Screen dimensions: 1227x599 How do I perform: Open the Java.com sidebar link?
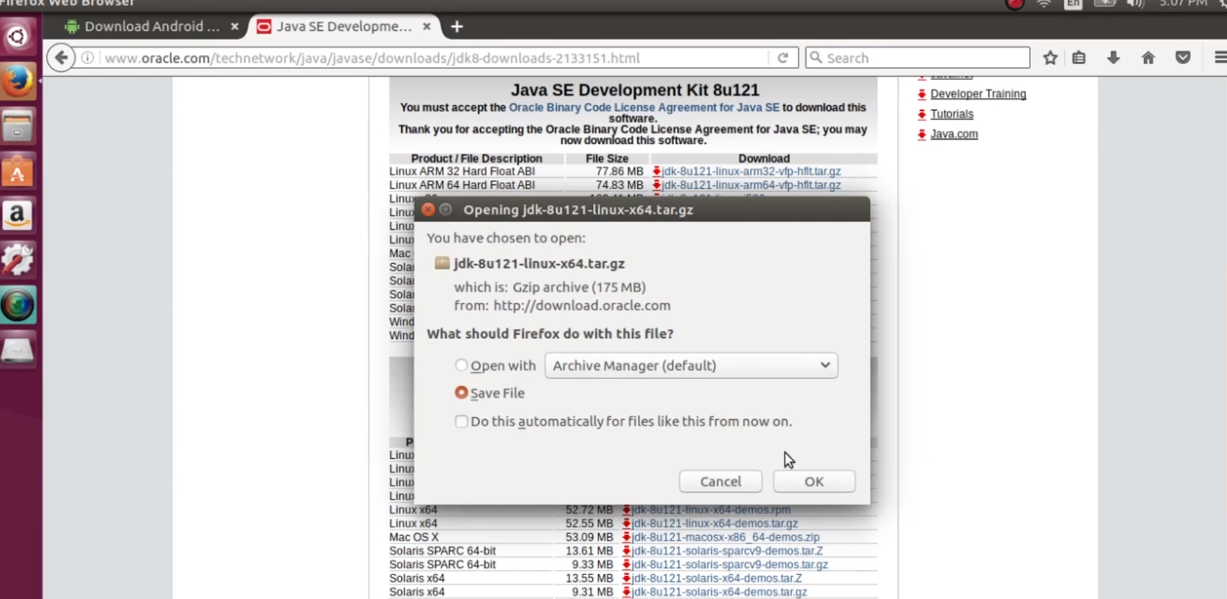tap(954, 134)
